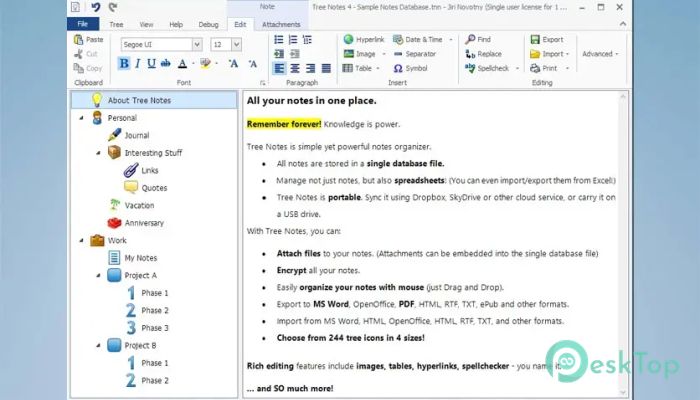Click the note editor scroll-up arrow
This screenshot has width=700, height=400.
623,96
